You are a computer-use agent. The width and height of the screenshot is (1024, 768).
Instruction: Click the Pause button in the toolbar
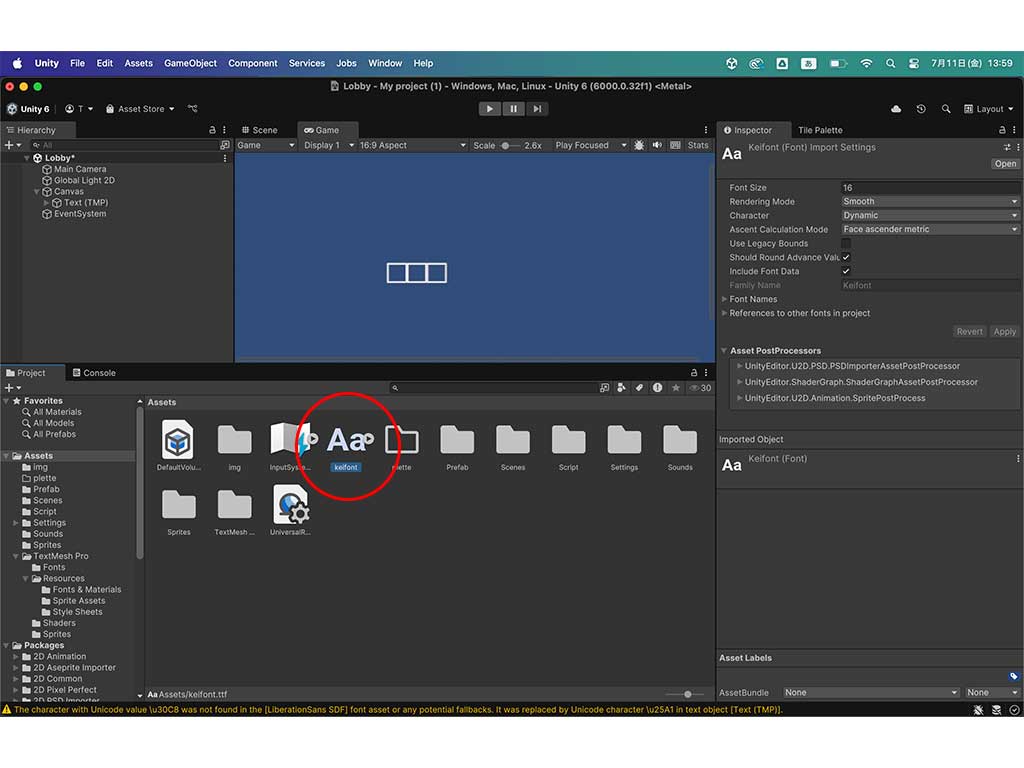[x=513, y=109]
